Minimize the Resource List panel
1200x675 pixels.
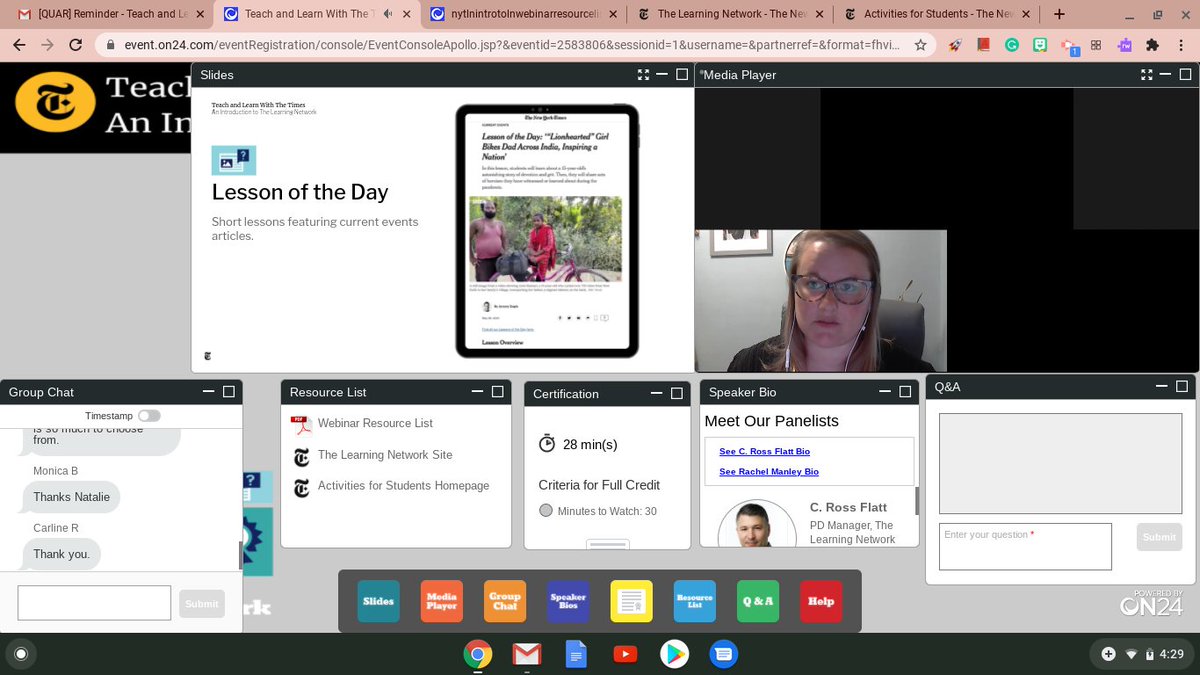click(x=475, y=392)
